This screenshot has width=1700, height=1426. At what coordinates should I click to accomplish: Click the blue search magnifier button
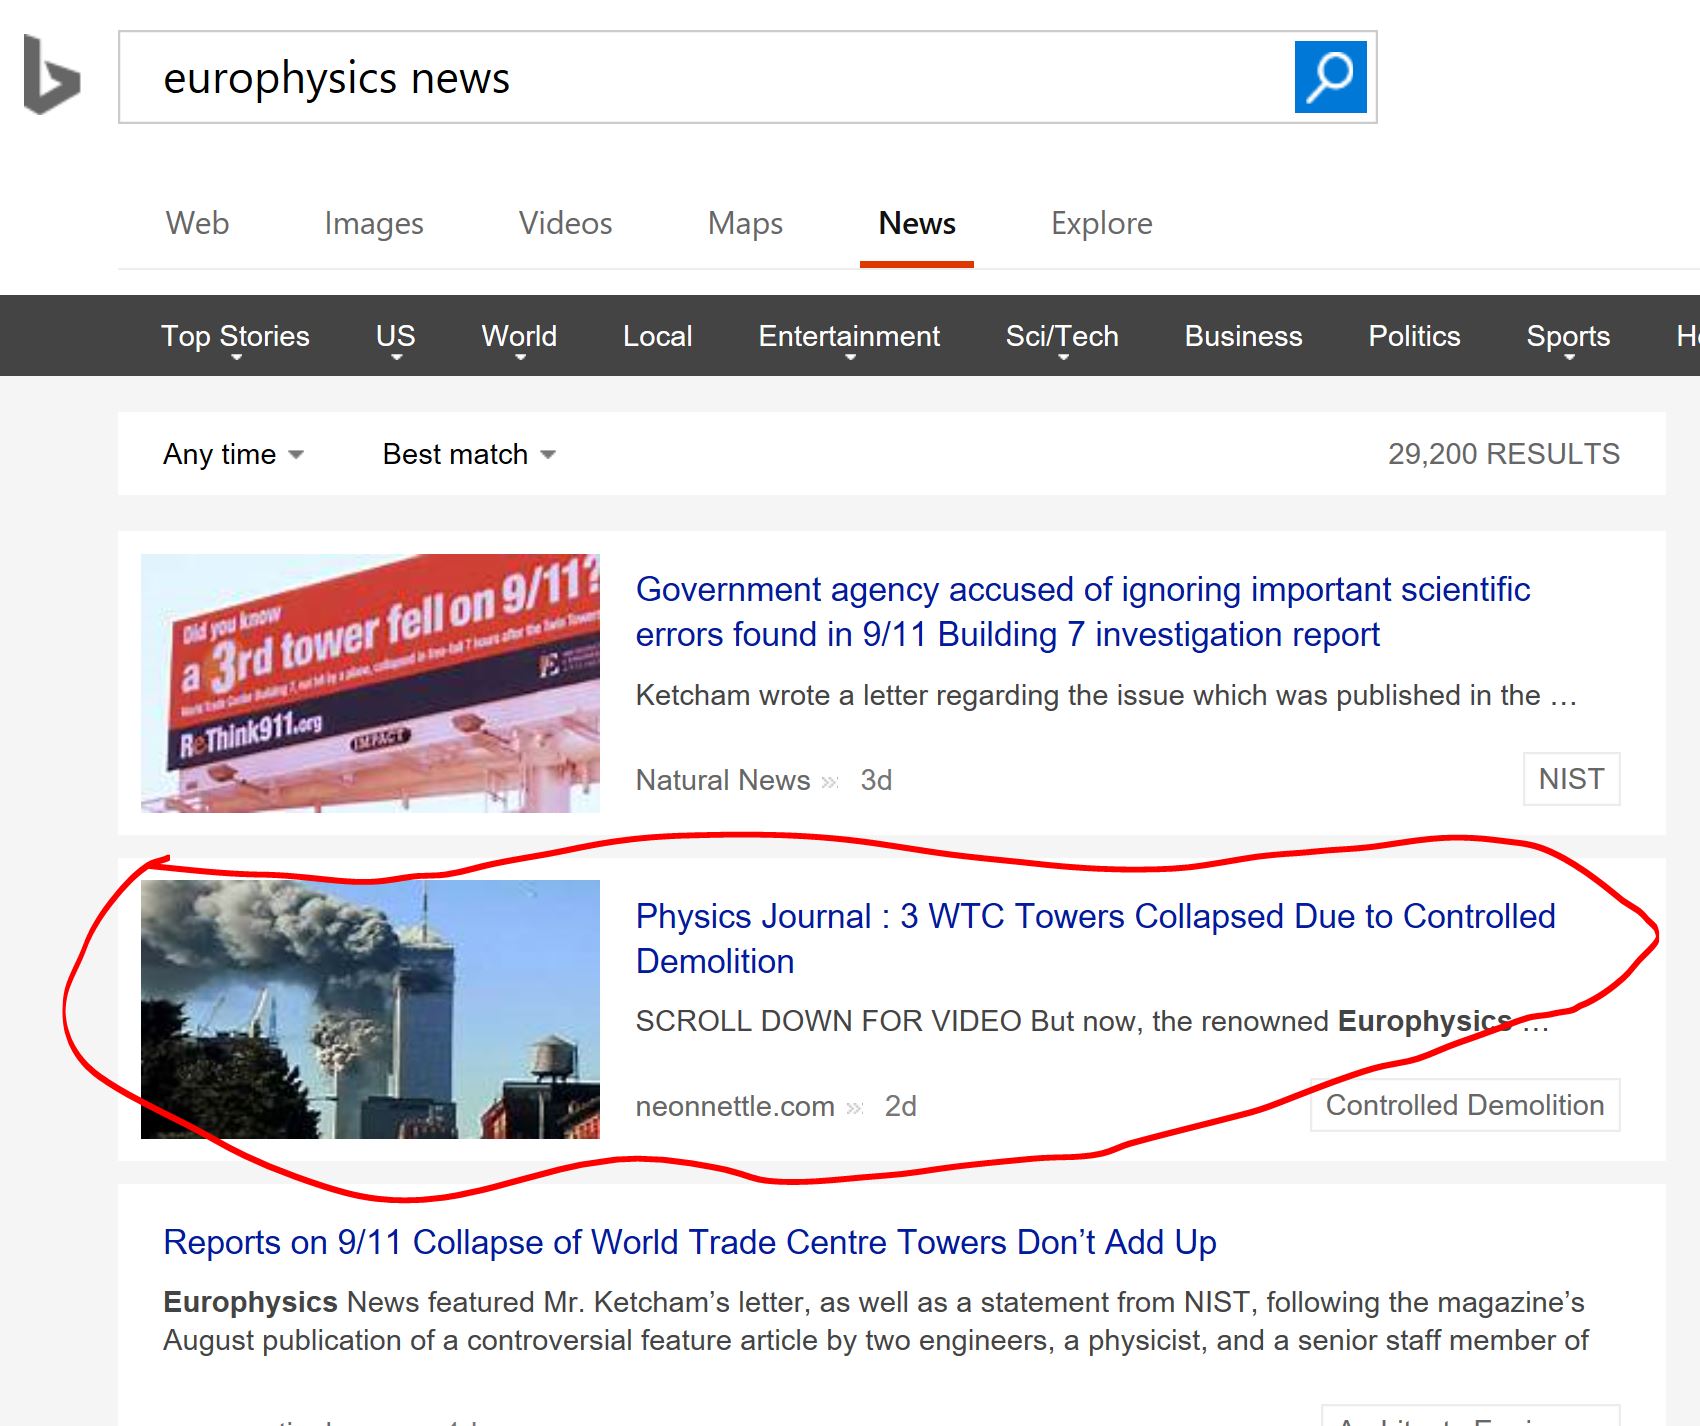(1329, 77)
